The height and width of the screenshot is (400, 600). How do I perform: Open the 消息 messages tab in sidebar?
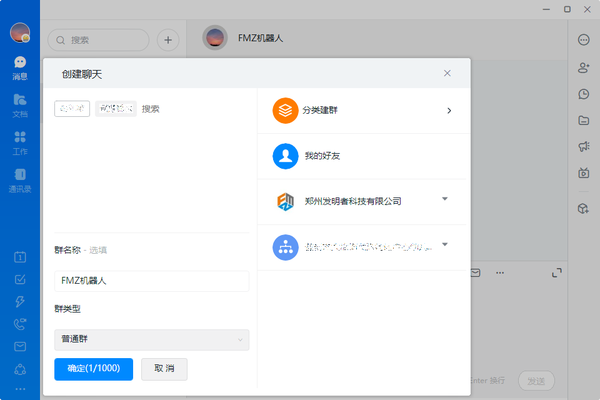click(x=20, y=67)
